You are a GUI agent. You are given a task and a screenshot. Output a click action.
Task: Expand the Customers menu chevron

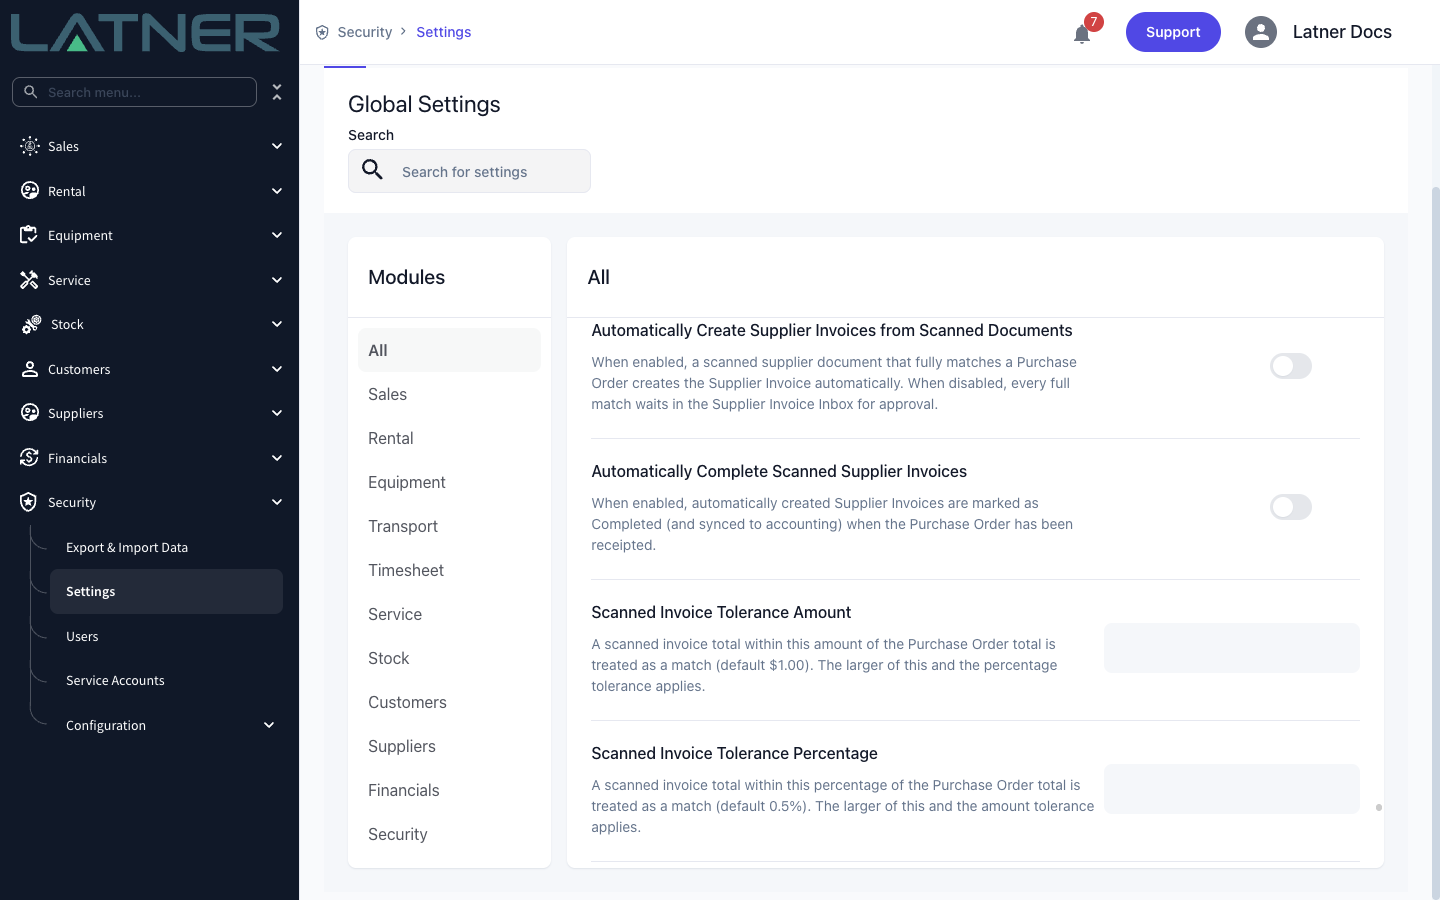click(277, 369)
